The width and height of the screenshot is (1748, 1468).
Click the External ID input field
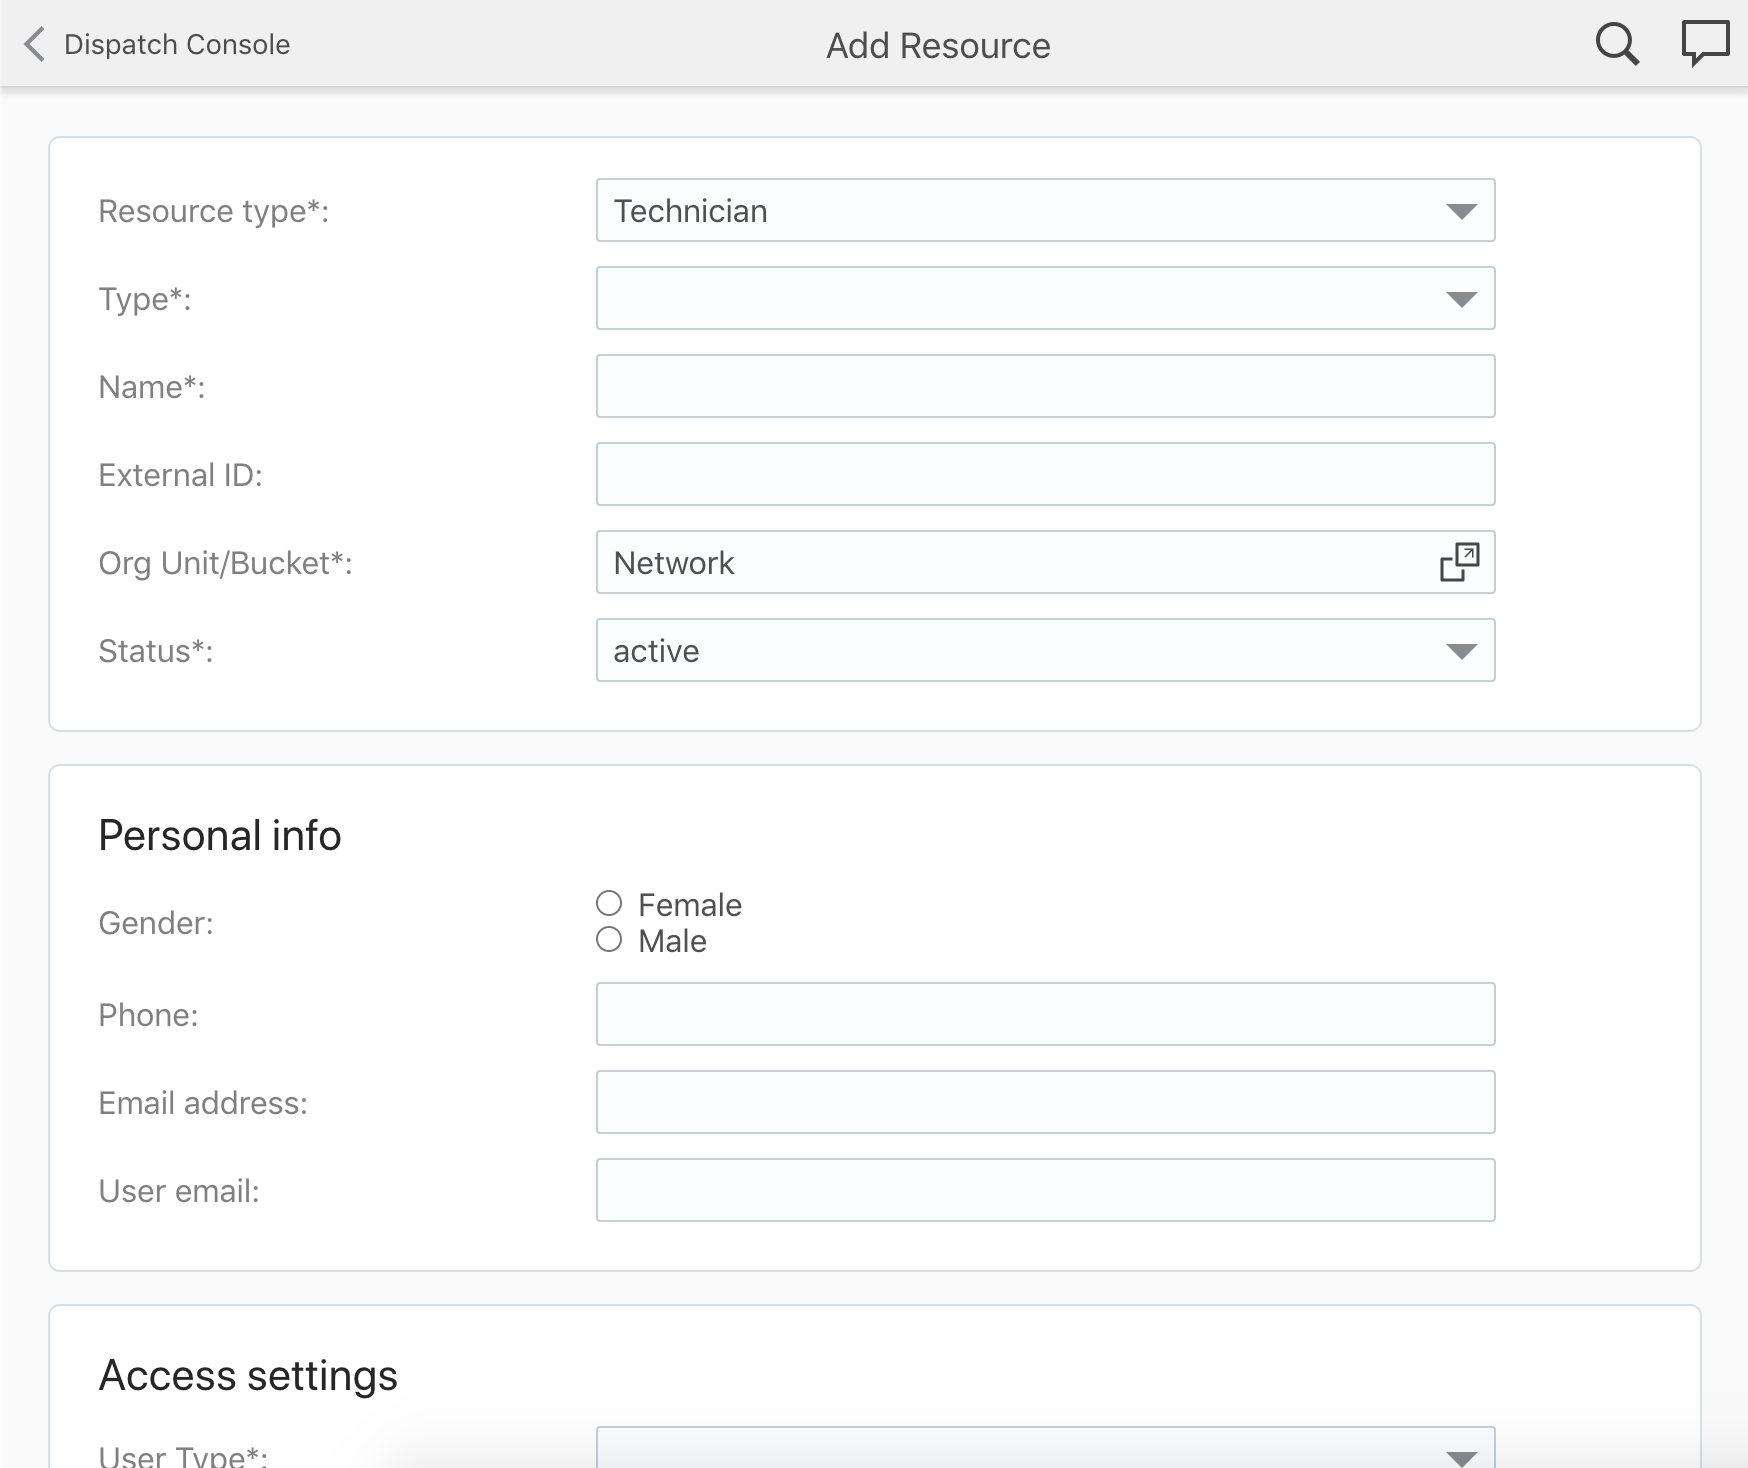click(1045, 474)
